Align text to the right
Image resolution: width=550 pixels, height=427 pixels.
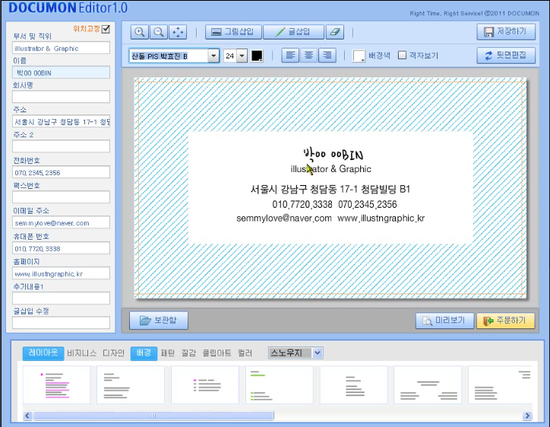pyautogui.click(x=327, y=55)
